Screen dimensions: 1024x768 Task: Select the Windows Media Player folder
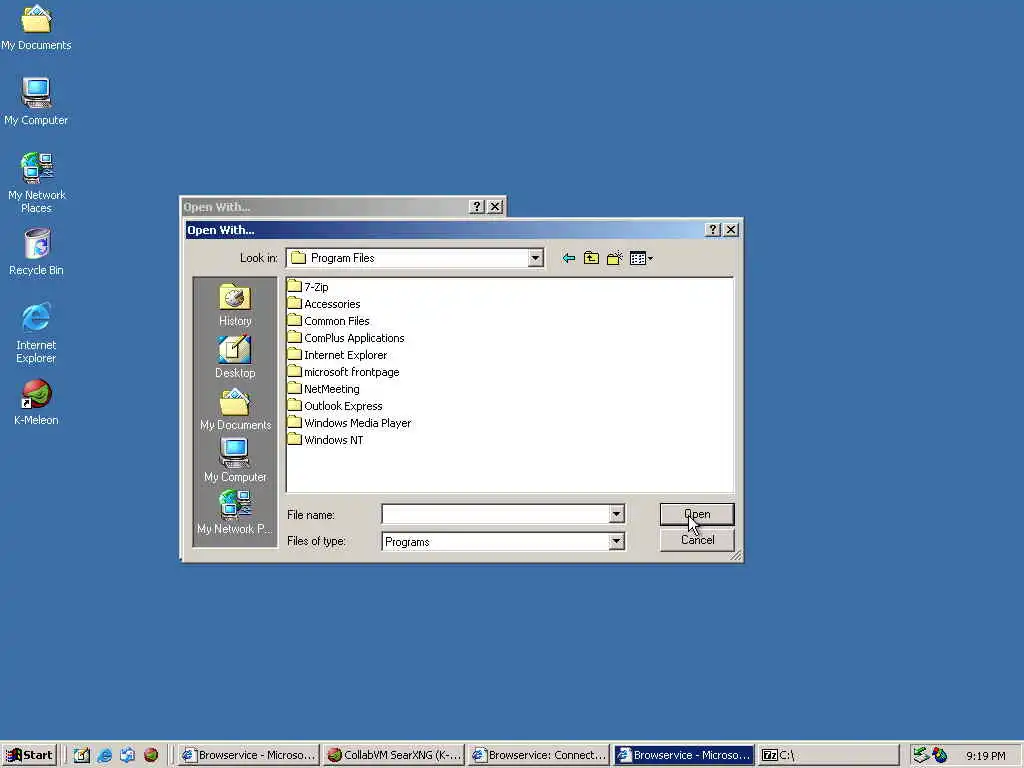[350, 423]
